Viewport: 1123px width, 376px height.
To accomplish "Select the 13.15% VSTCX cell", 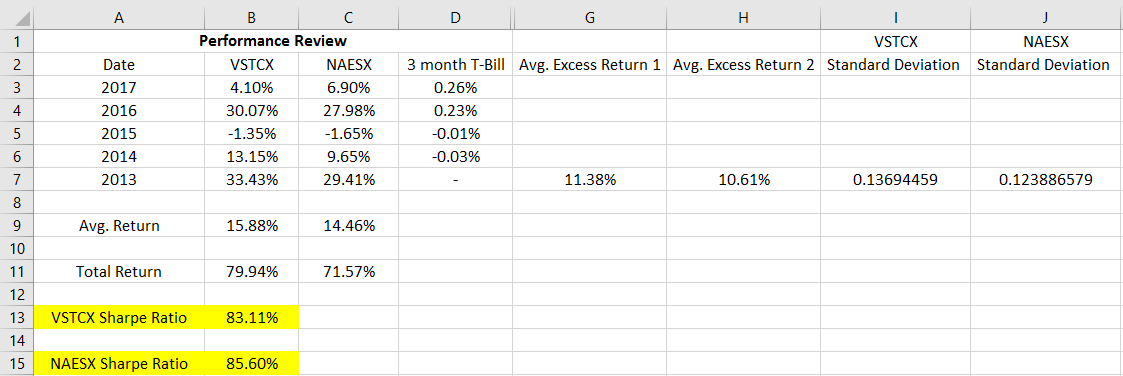I will click(x=251, y=157).
